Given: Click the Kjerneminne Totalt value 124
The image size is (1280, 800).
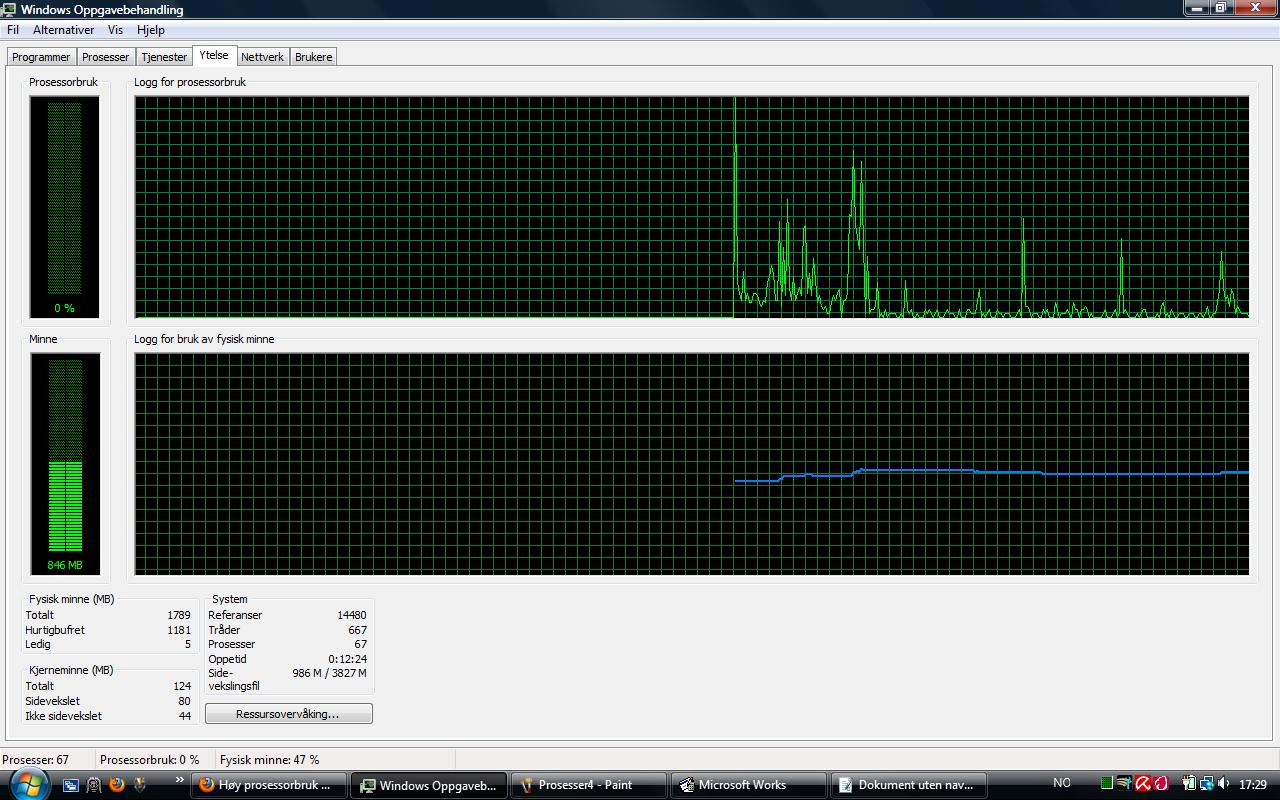Looking at the screenshot, I should coord(182,686).
